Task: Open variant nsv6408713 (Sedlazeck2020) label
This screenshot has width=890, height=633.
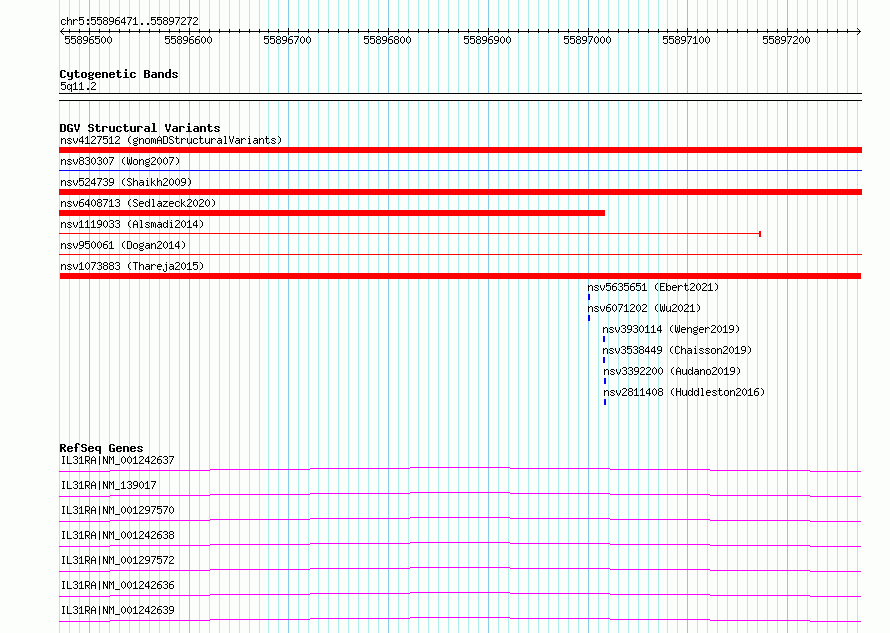Action: click(138, 203)
